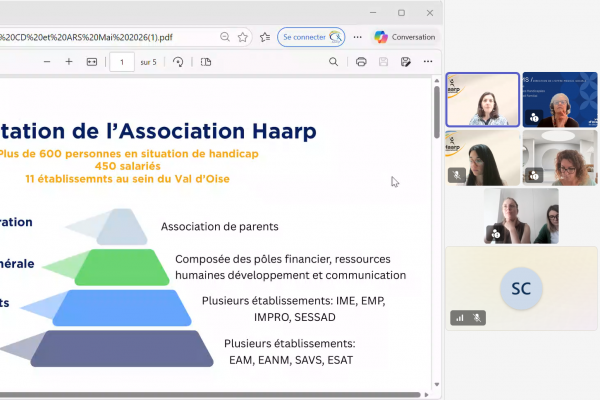Click the browser address bar URL
Image resolution: width=600 pixels, height=400 pixels.
click(x=86, y=37)
